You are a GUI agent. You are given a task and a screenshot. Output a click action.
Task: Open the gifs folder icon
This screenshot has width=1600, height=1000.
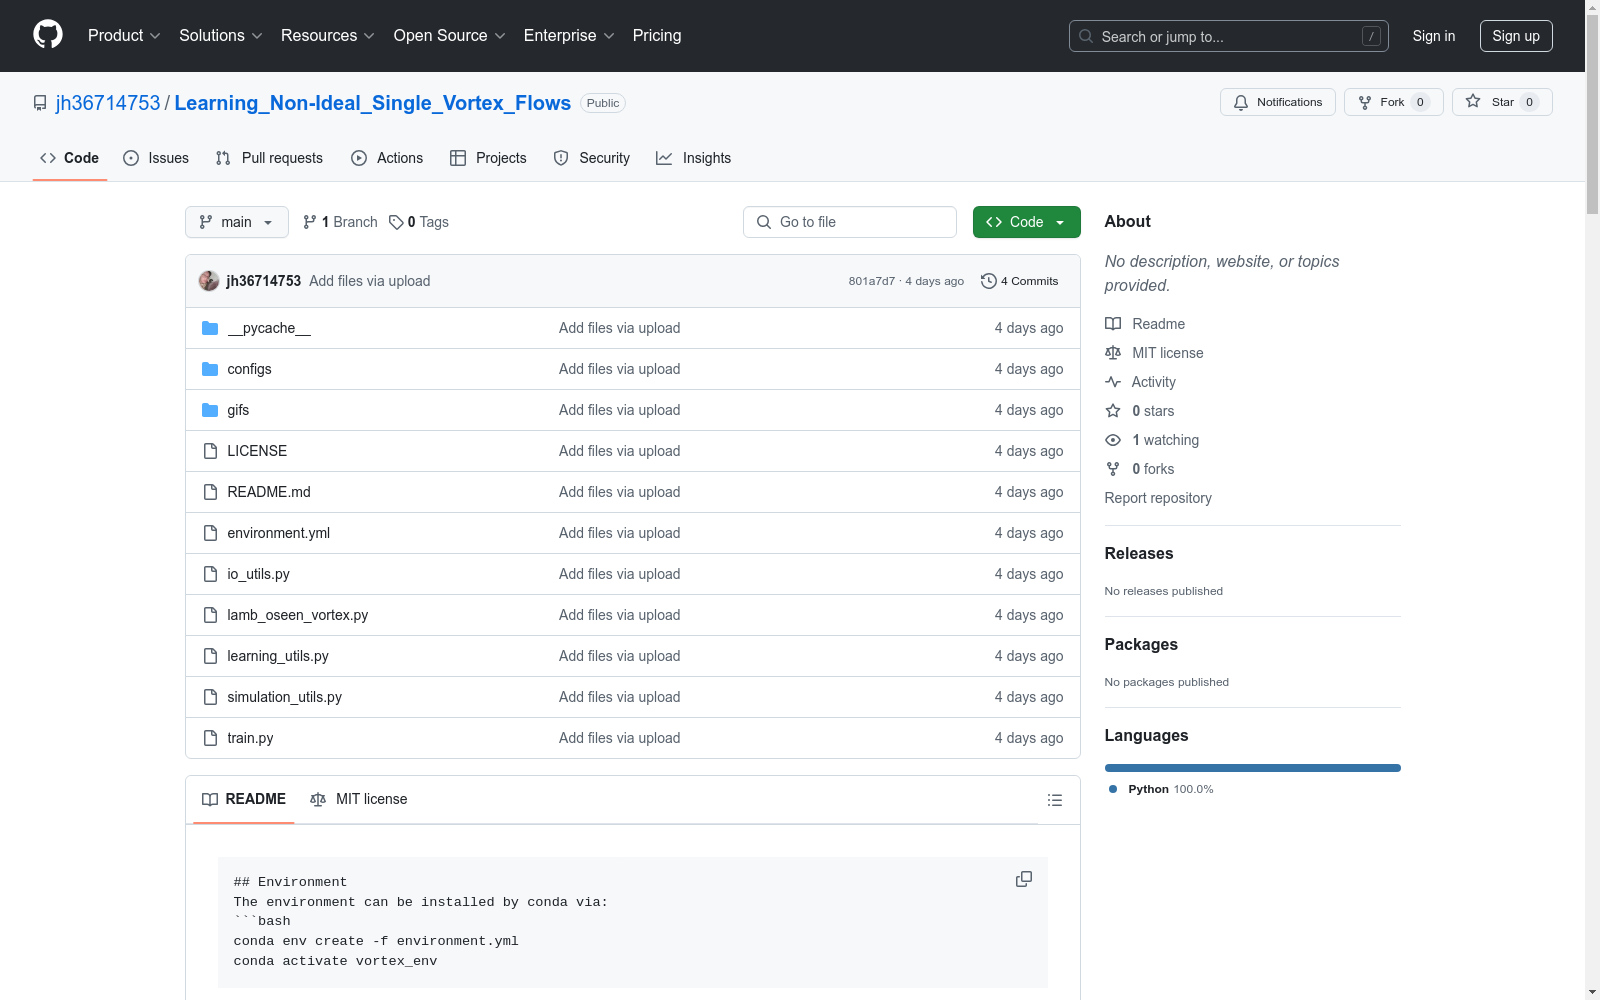pos(210,410)
